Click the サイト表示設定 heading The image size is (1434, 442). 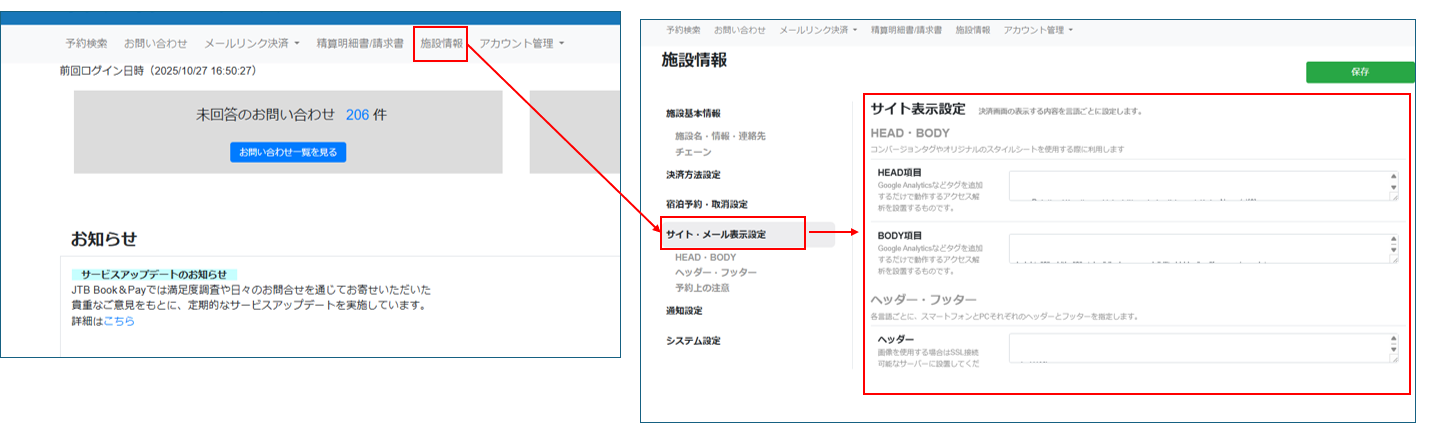tap(917, 109)
